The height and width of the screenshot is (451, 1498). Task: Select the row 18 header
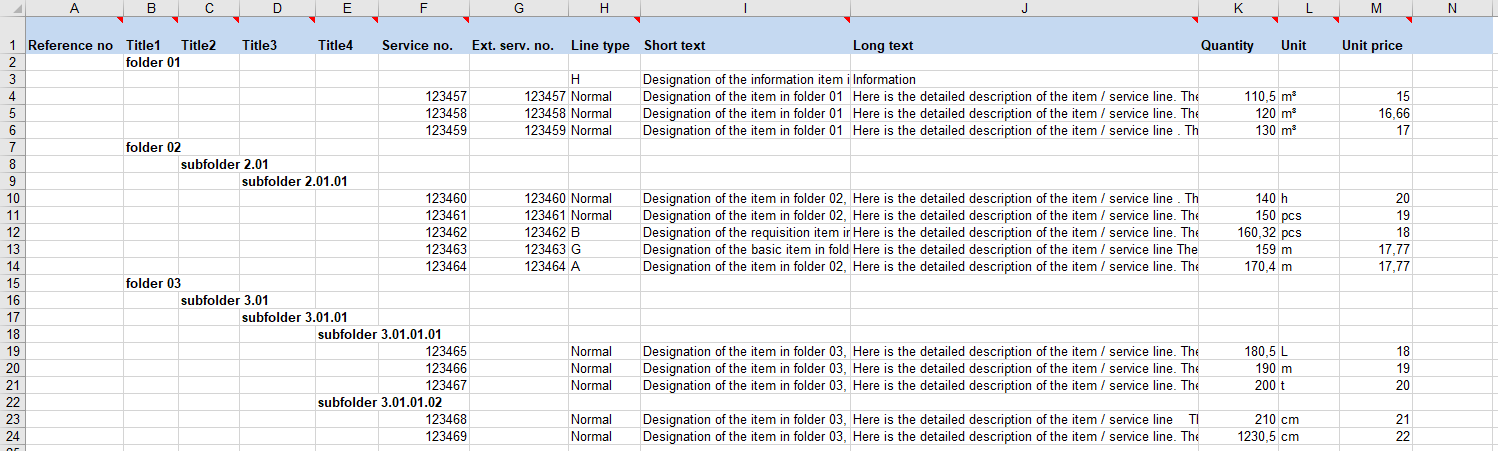click(x=11, y=334)
